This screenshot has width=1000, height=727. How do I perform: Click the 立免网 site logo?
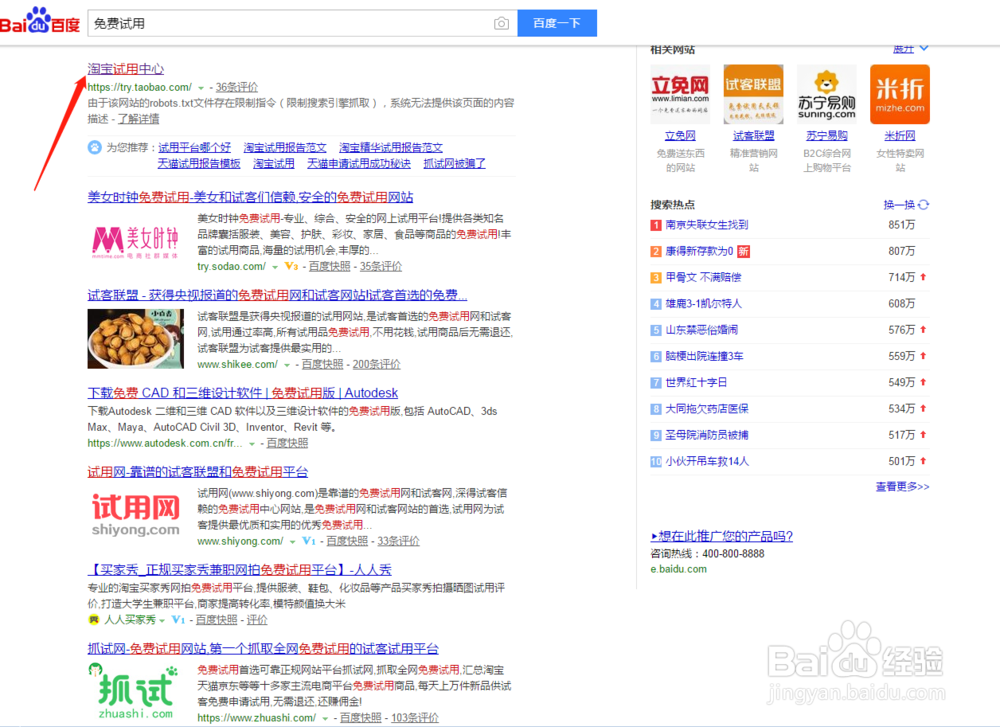[680, 94]
